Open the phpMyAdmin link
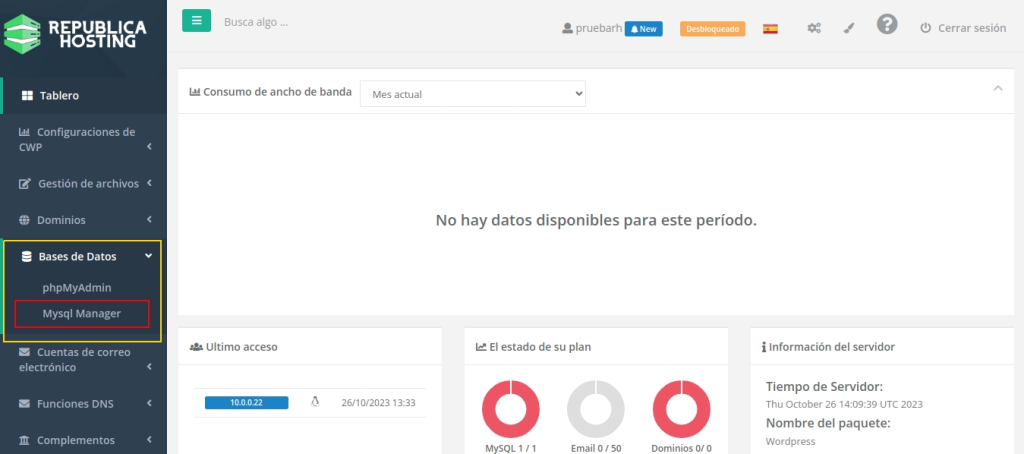 pyautogui.click(x=77, y=287)
